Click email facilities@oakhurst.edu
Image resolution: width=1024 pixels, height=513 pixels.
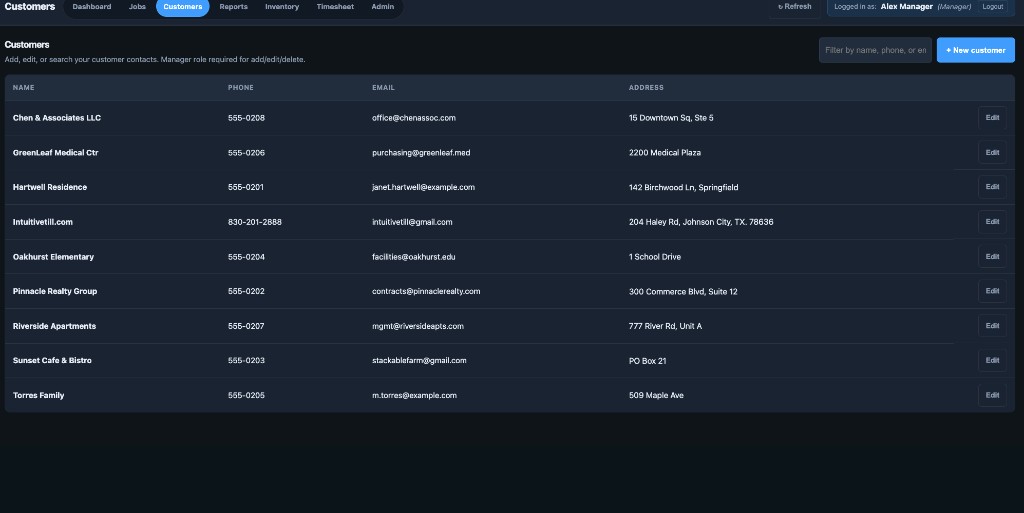pos(413,256)
